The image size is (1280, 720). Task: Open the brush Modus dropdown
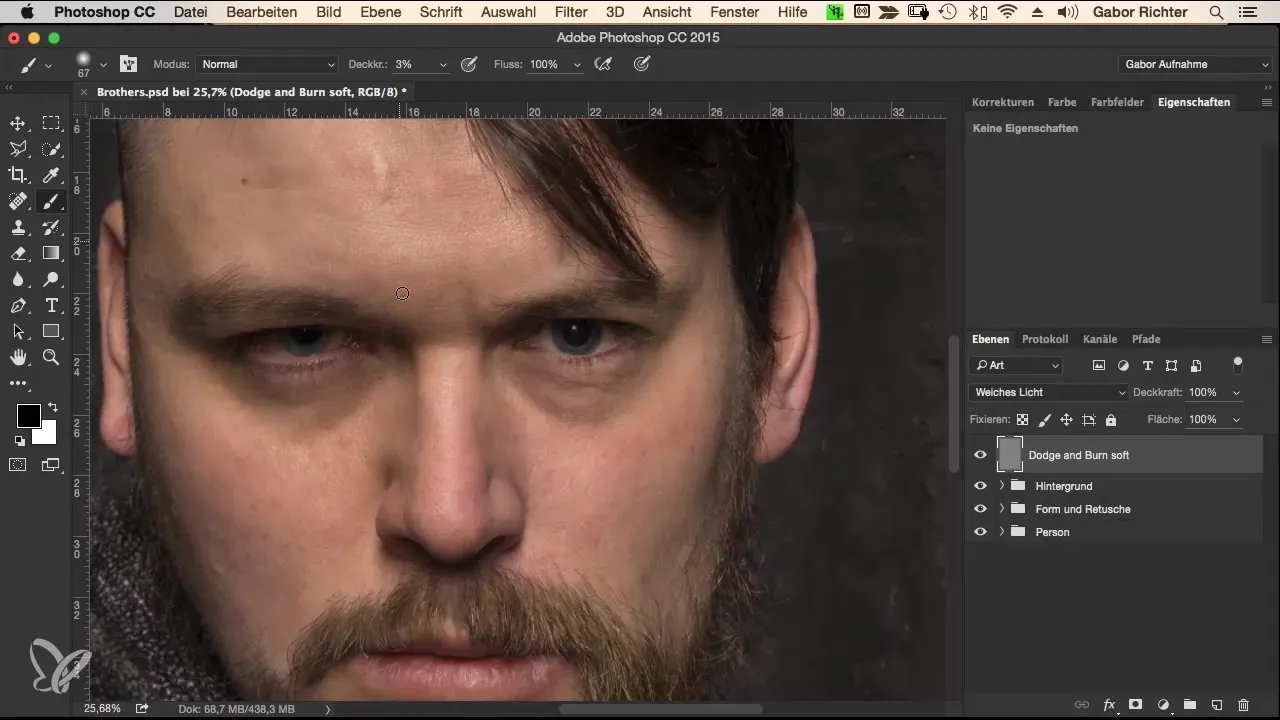[266, 64]
